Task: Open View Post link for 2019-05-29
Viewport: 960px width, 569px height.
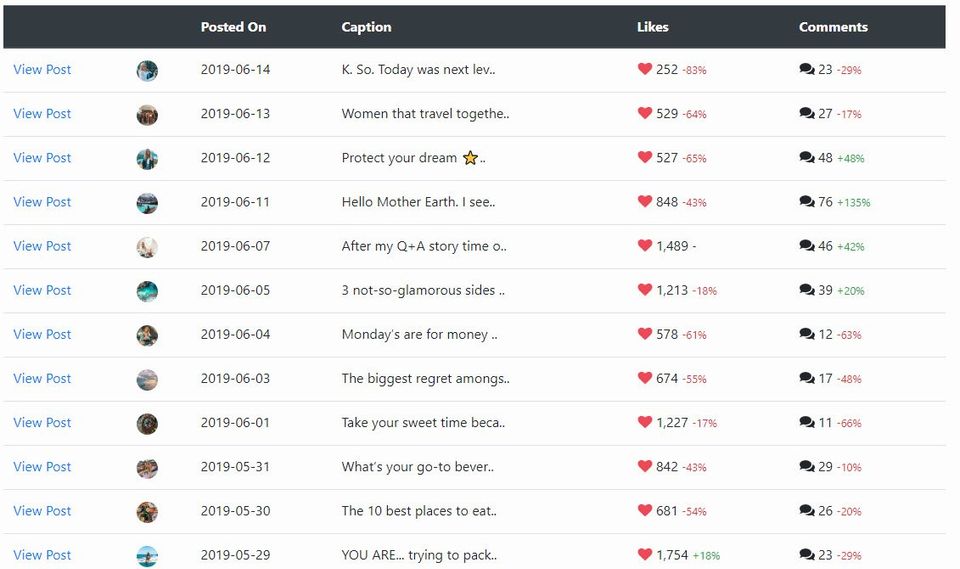Action: coord(42,554)
